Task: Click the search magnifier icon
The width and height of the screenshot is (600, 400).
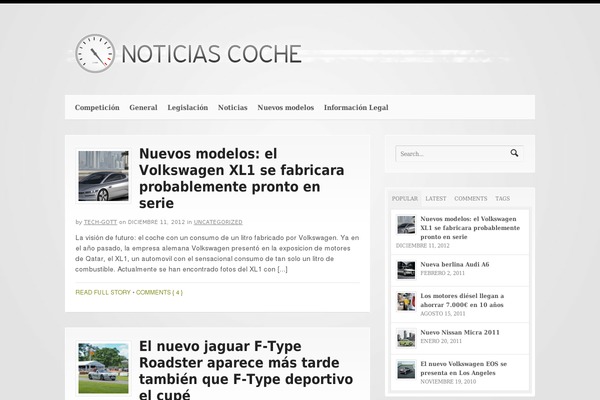Action: pos(514,153)
